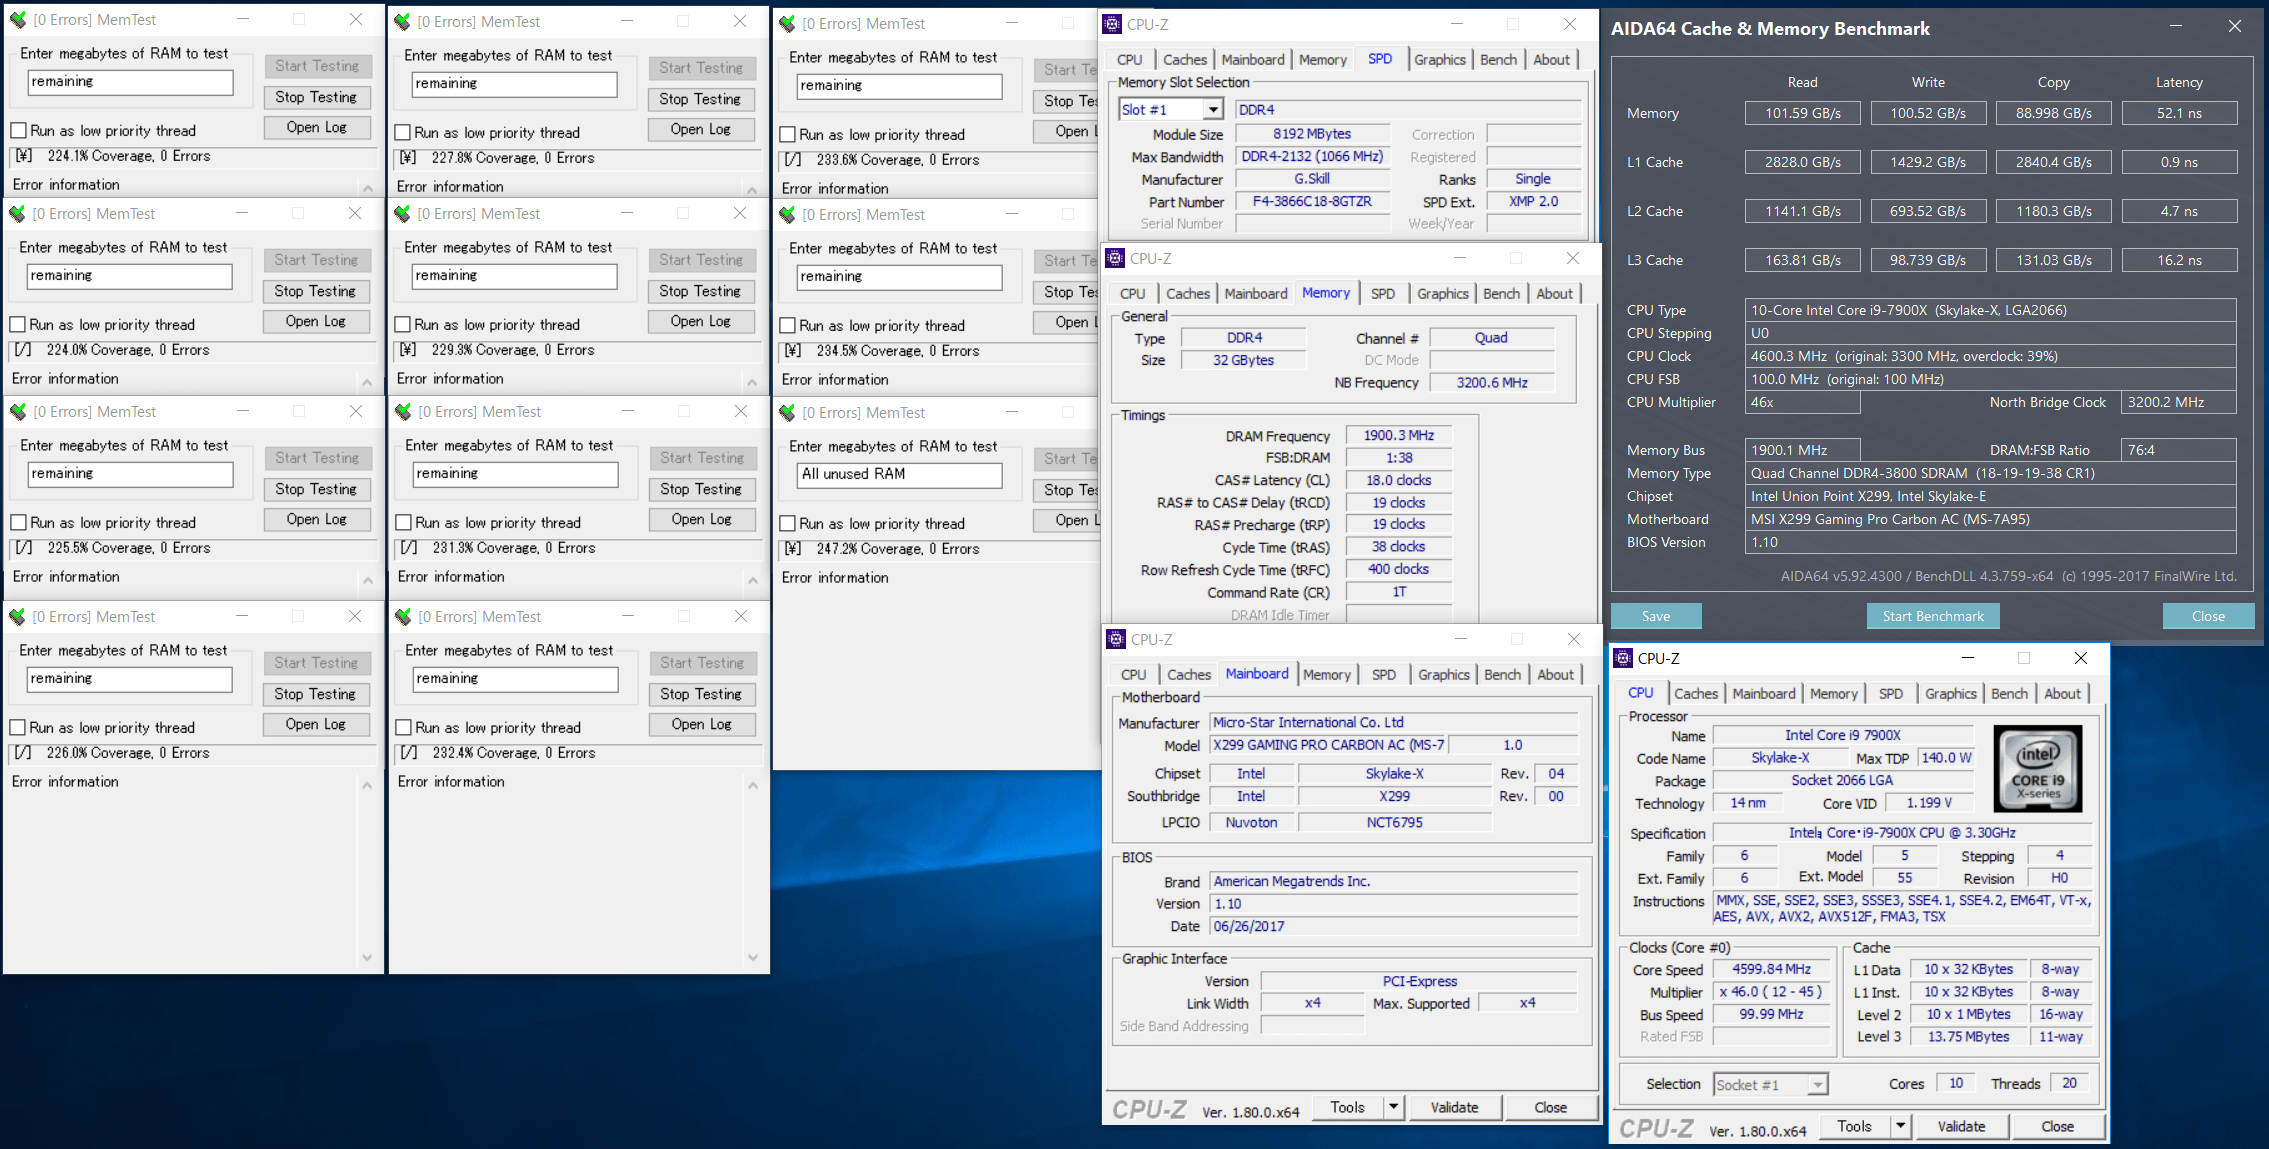Switch to the Caches tab in the CPU-Z SPD window
The width and height of the screenshot is (2269, 1149).
[x=1185, y=60]
